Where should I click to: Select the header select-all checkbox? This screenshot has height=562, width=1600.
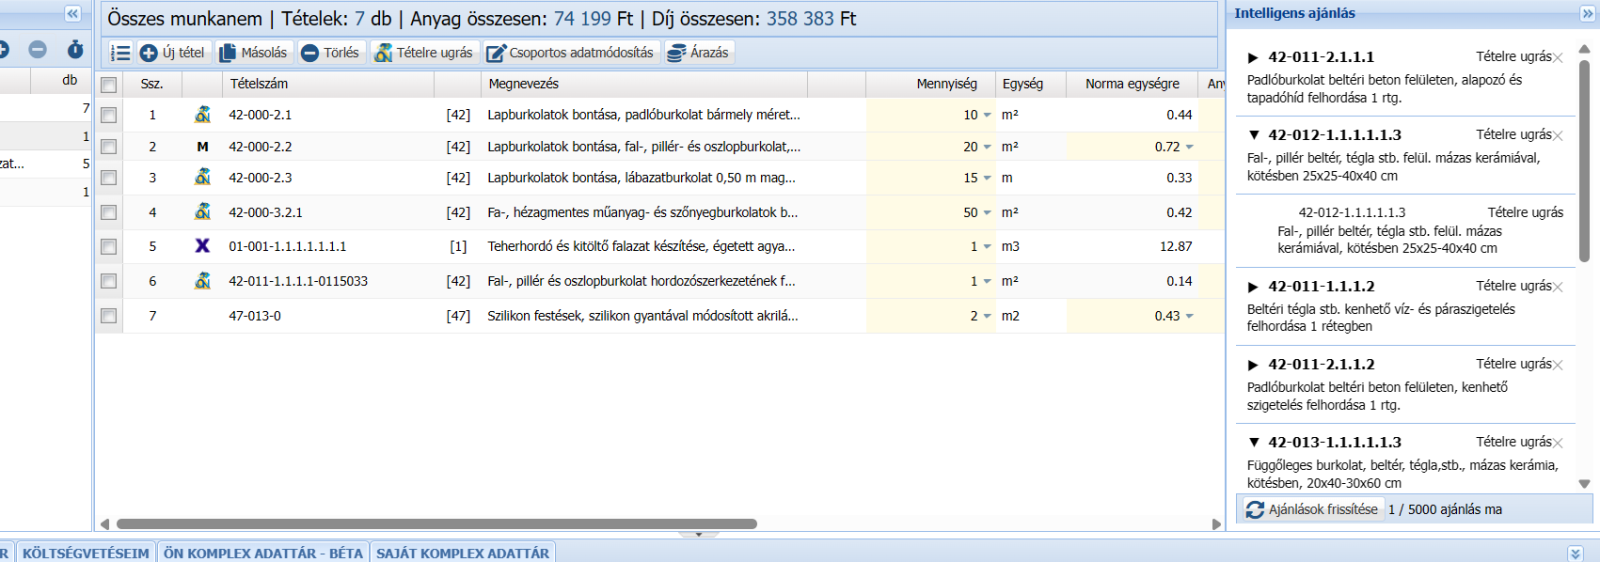[x=109, y=85]
